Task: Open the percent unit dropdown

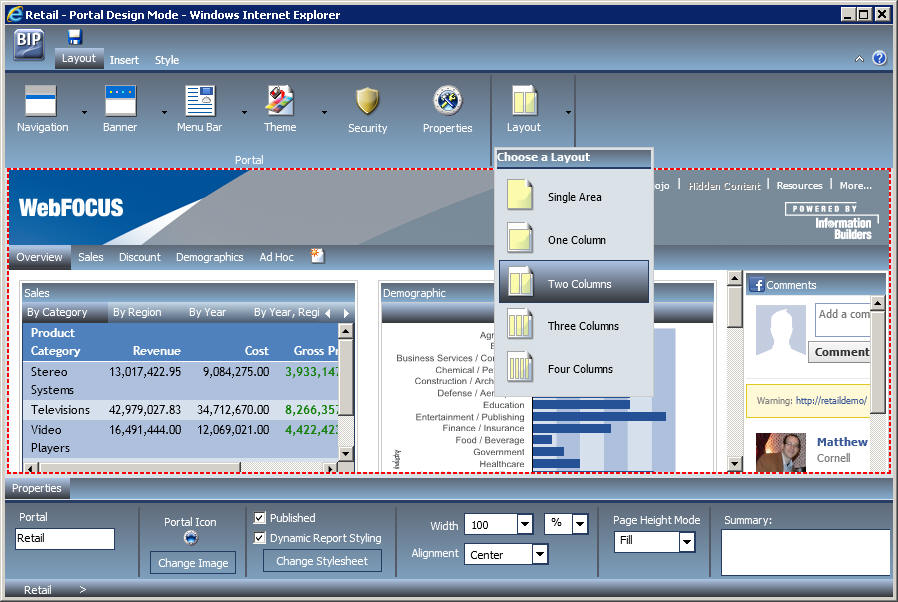Action: click(x=580, y=524)
